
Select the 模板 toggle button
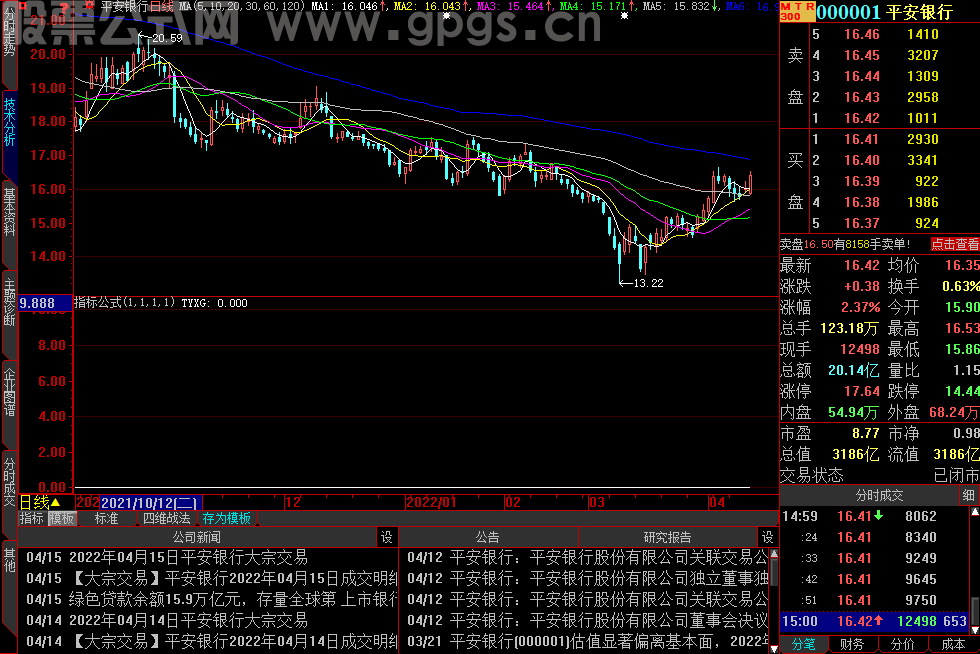coord(62,518)
